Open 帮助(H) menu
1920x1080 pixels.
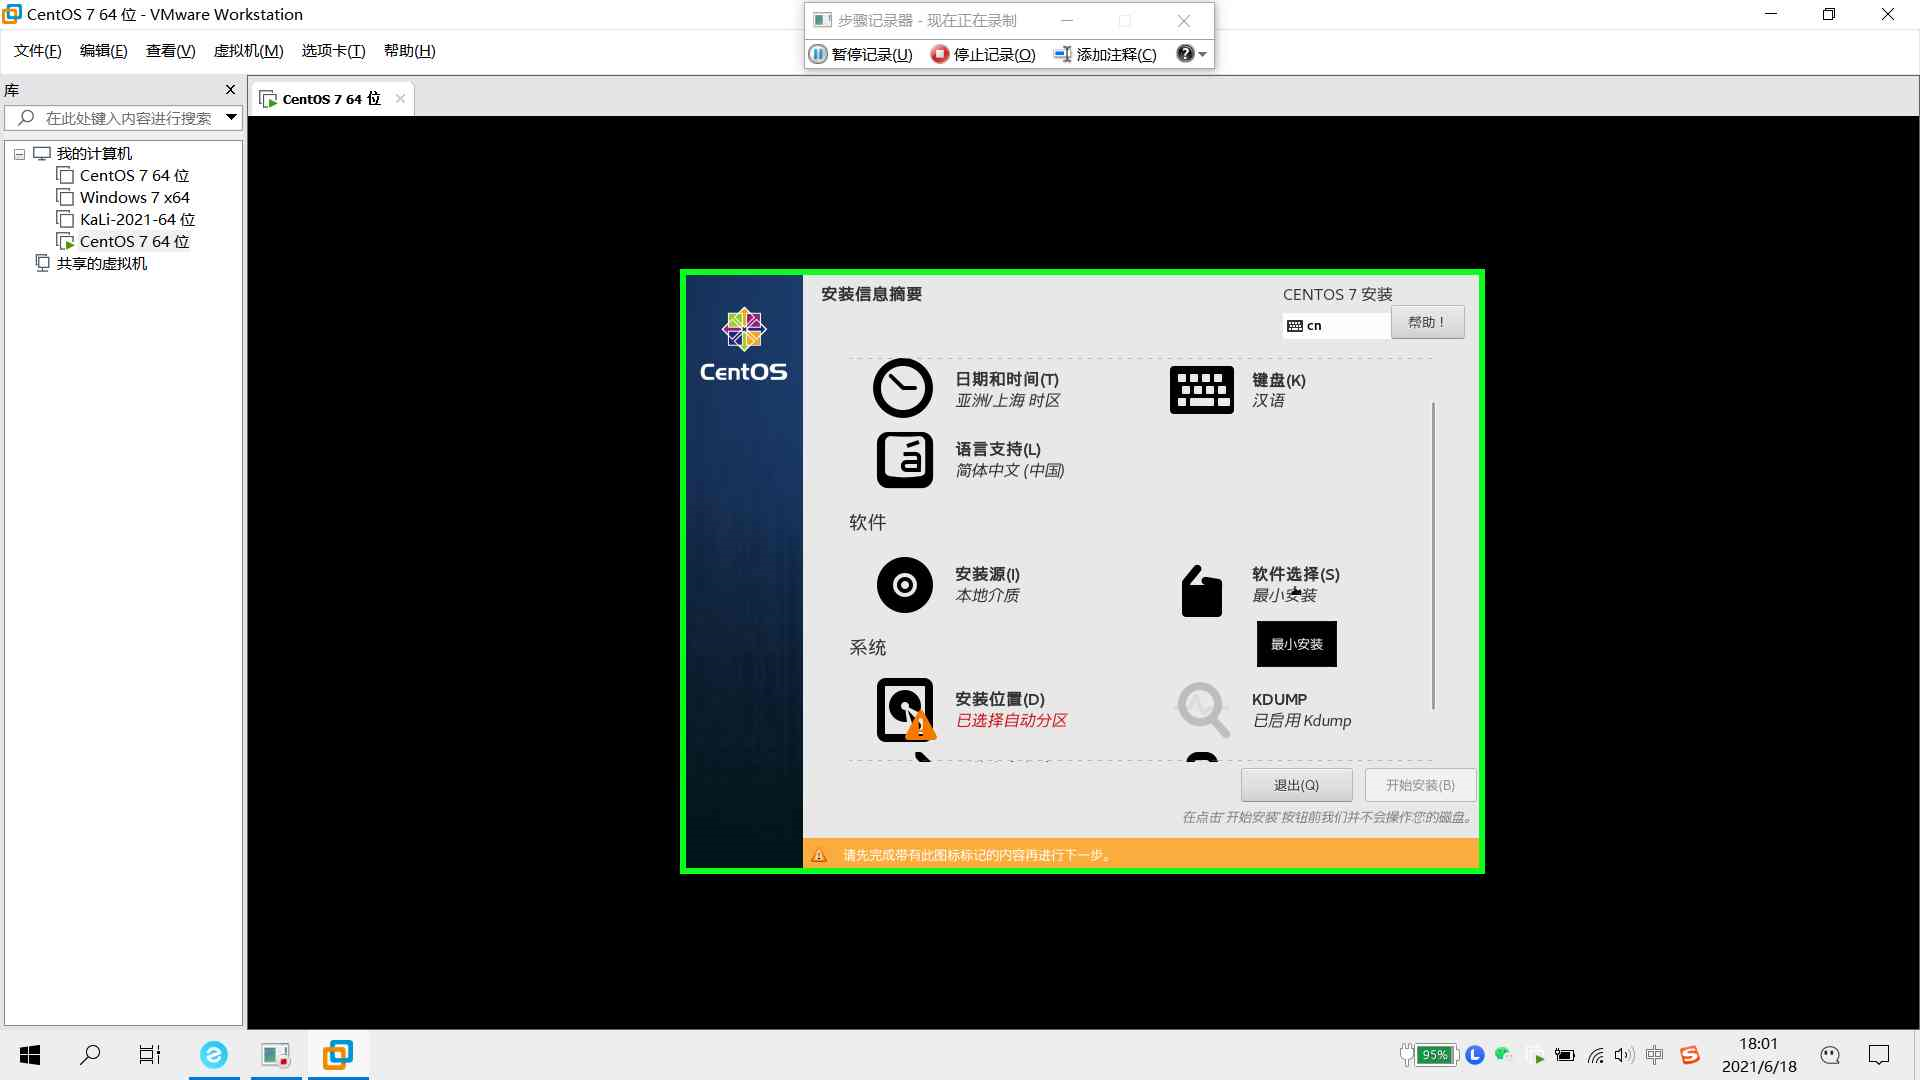point(409,51)
